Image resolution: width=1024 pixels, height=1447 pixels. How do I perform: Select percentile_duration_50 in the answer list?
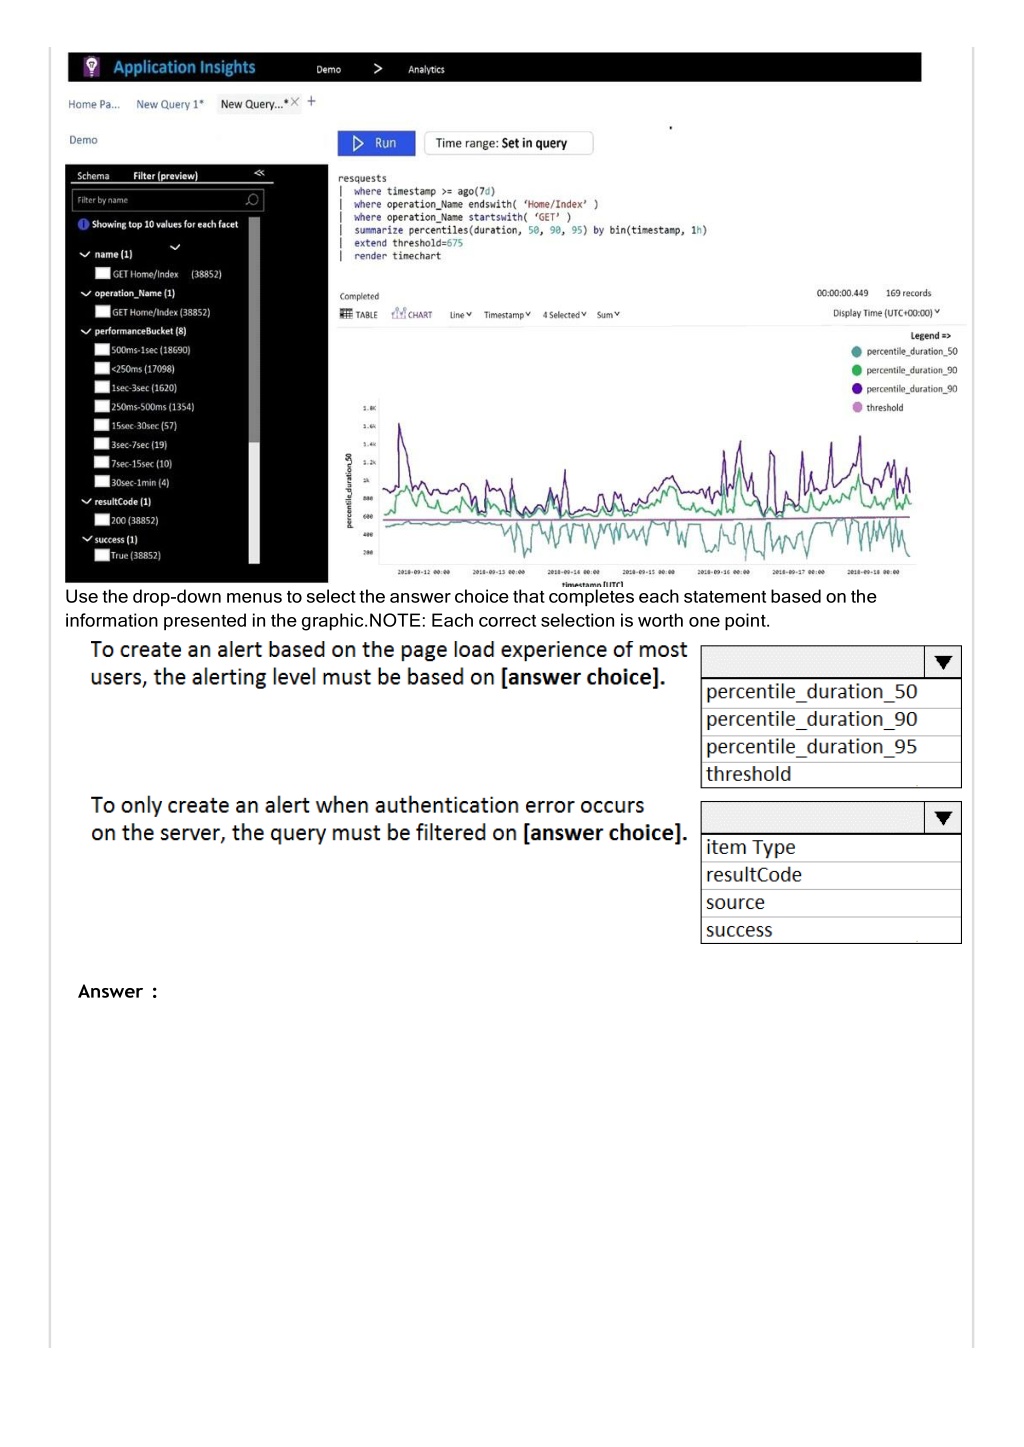click(831, 692)
